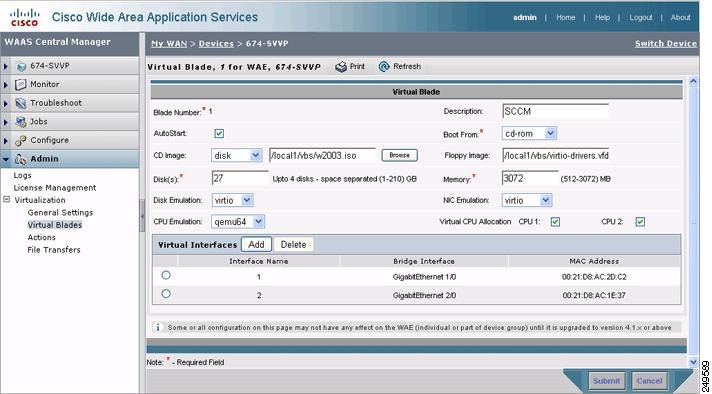This screenshot has height=394, width=712.
Task: Click the Admin icon in sidebar
Action: [21, 159]
